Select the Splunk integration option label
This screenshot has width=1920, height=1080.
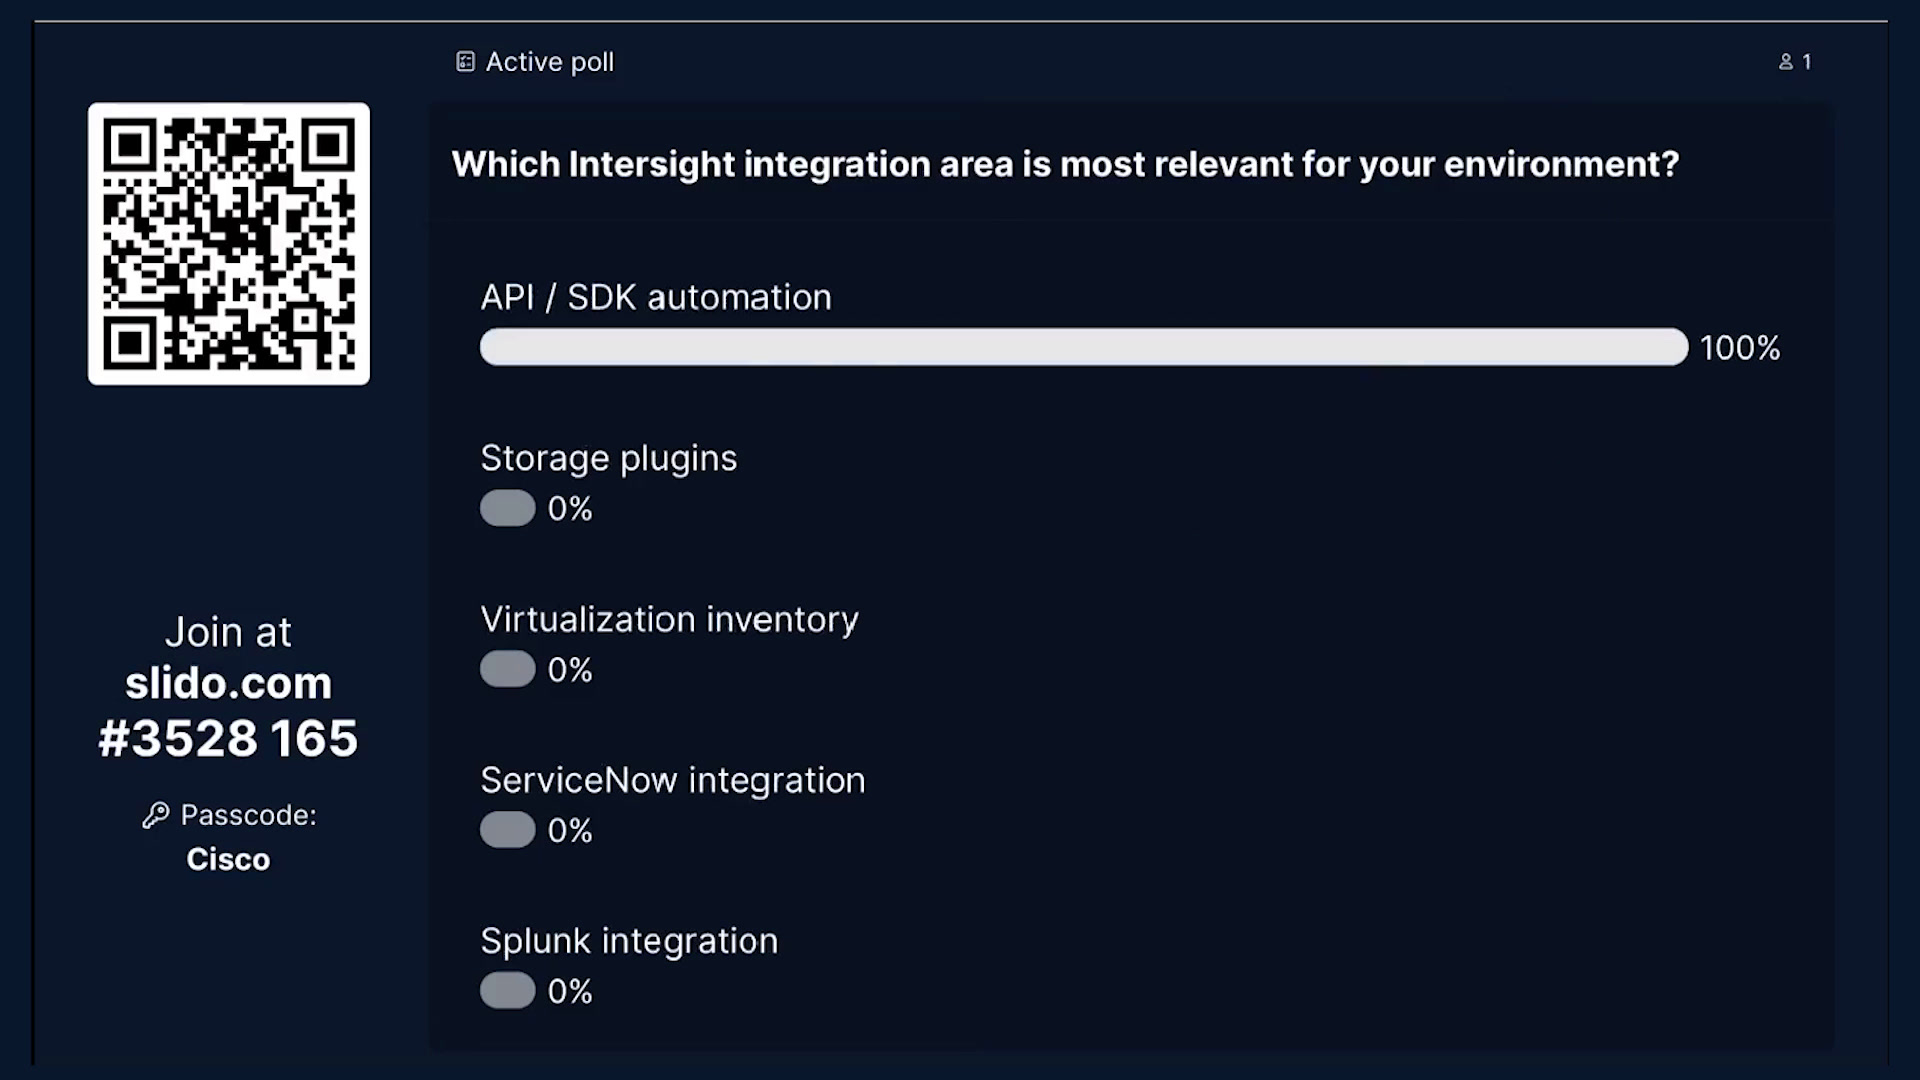tap(629, 941)
